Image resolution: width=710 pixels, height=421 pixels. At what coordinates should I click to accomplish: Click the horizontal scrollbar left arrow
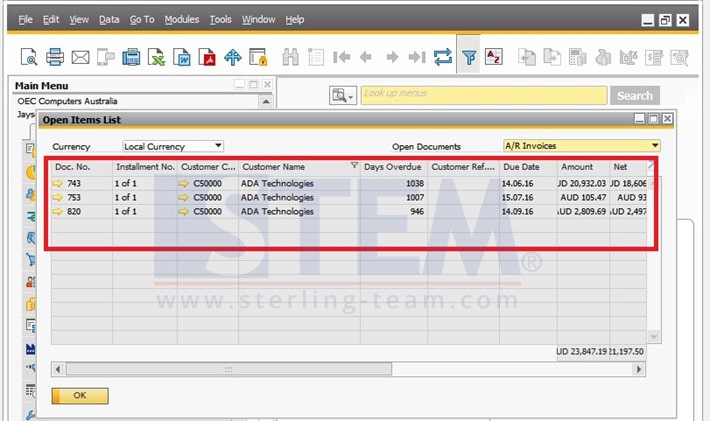58,369
